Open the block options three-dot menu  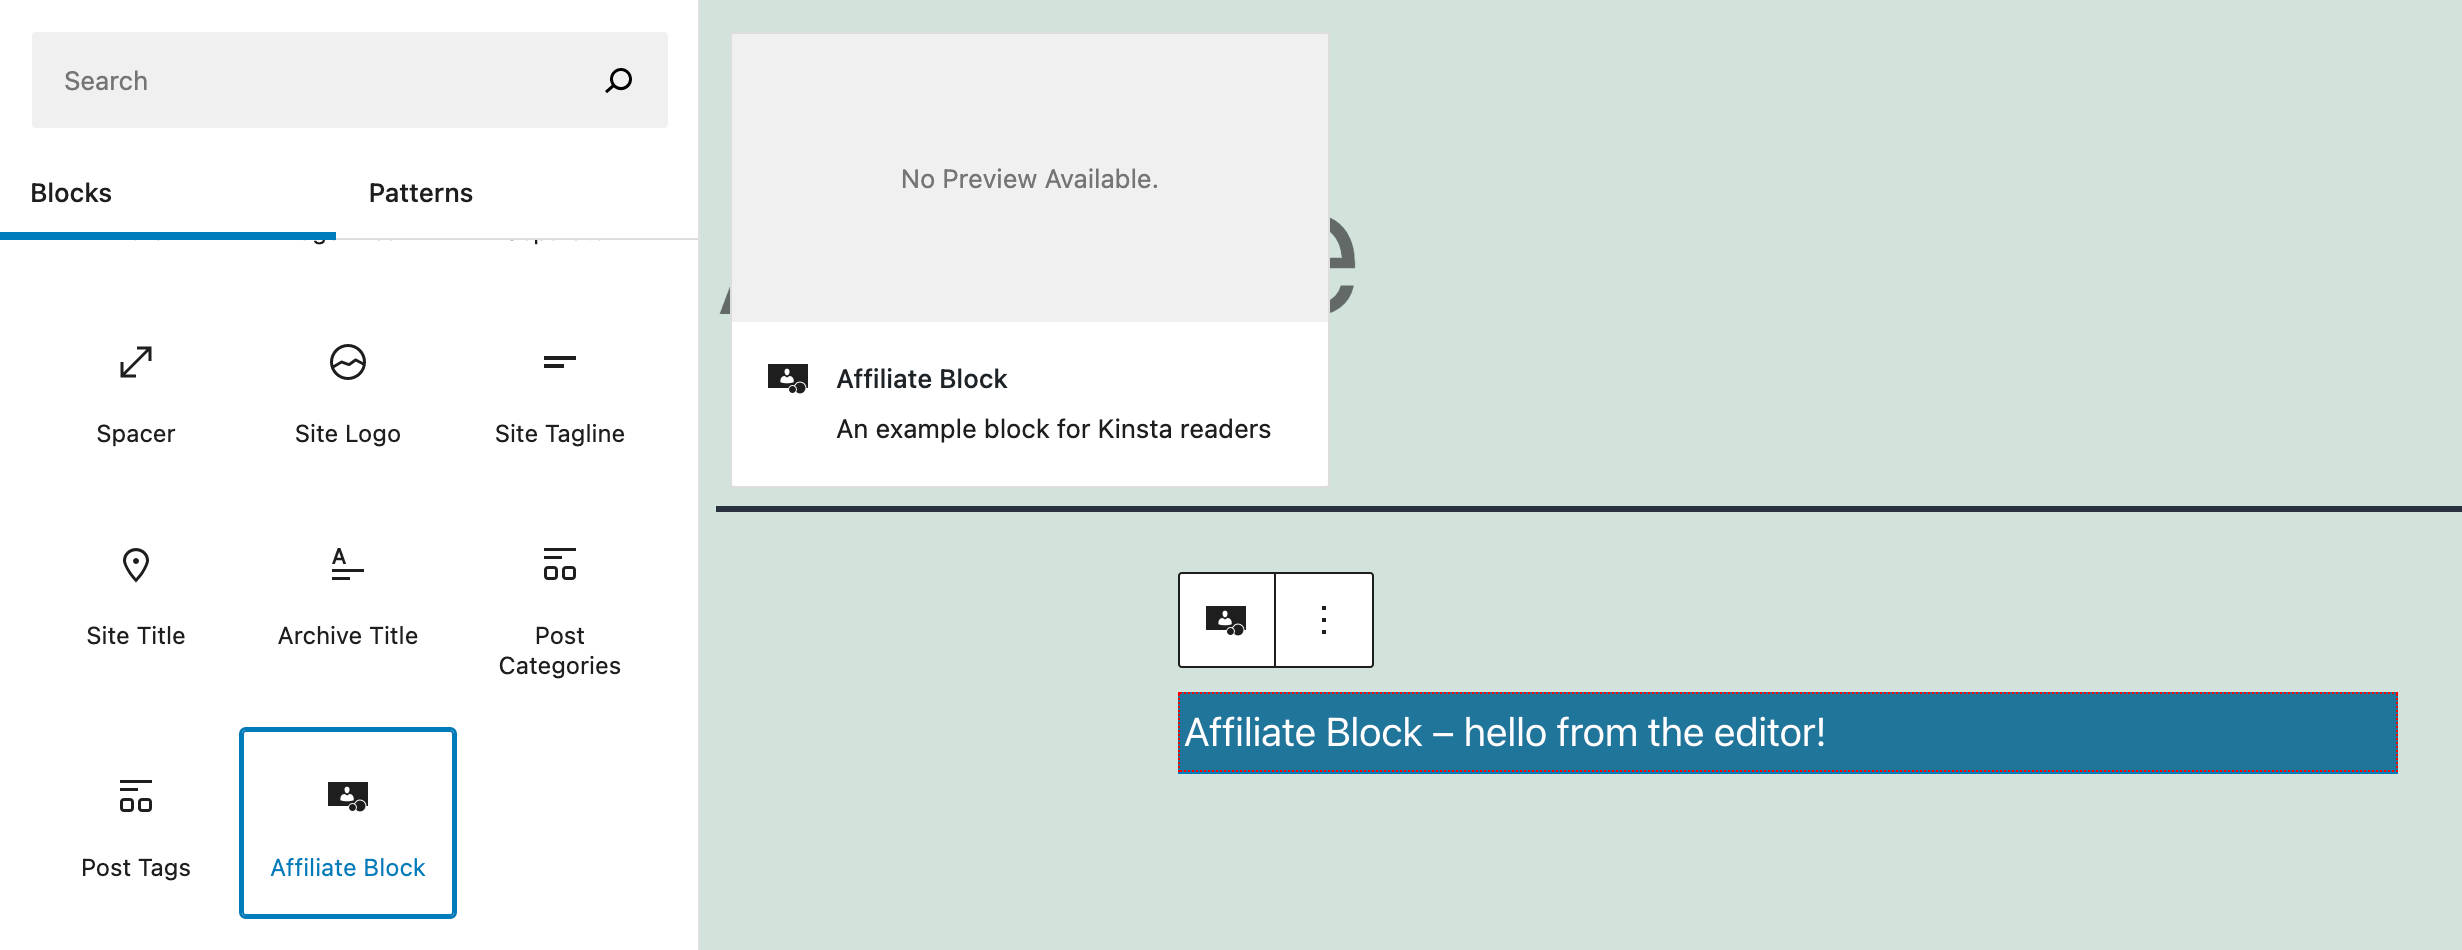pos(1324,620)
